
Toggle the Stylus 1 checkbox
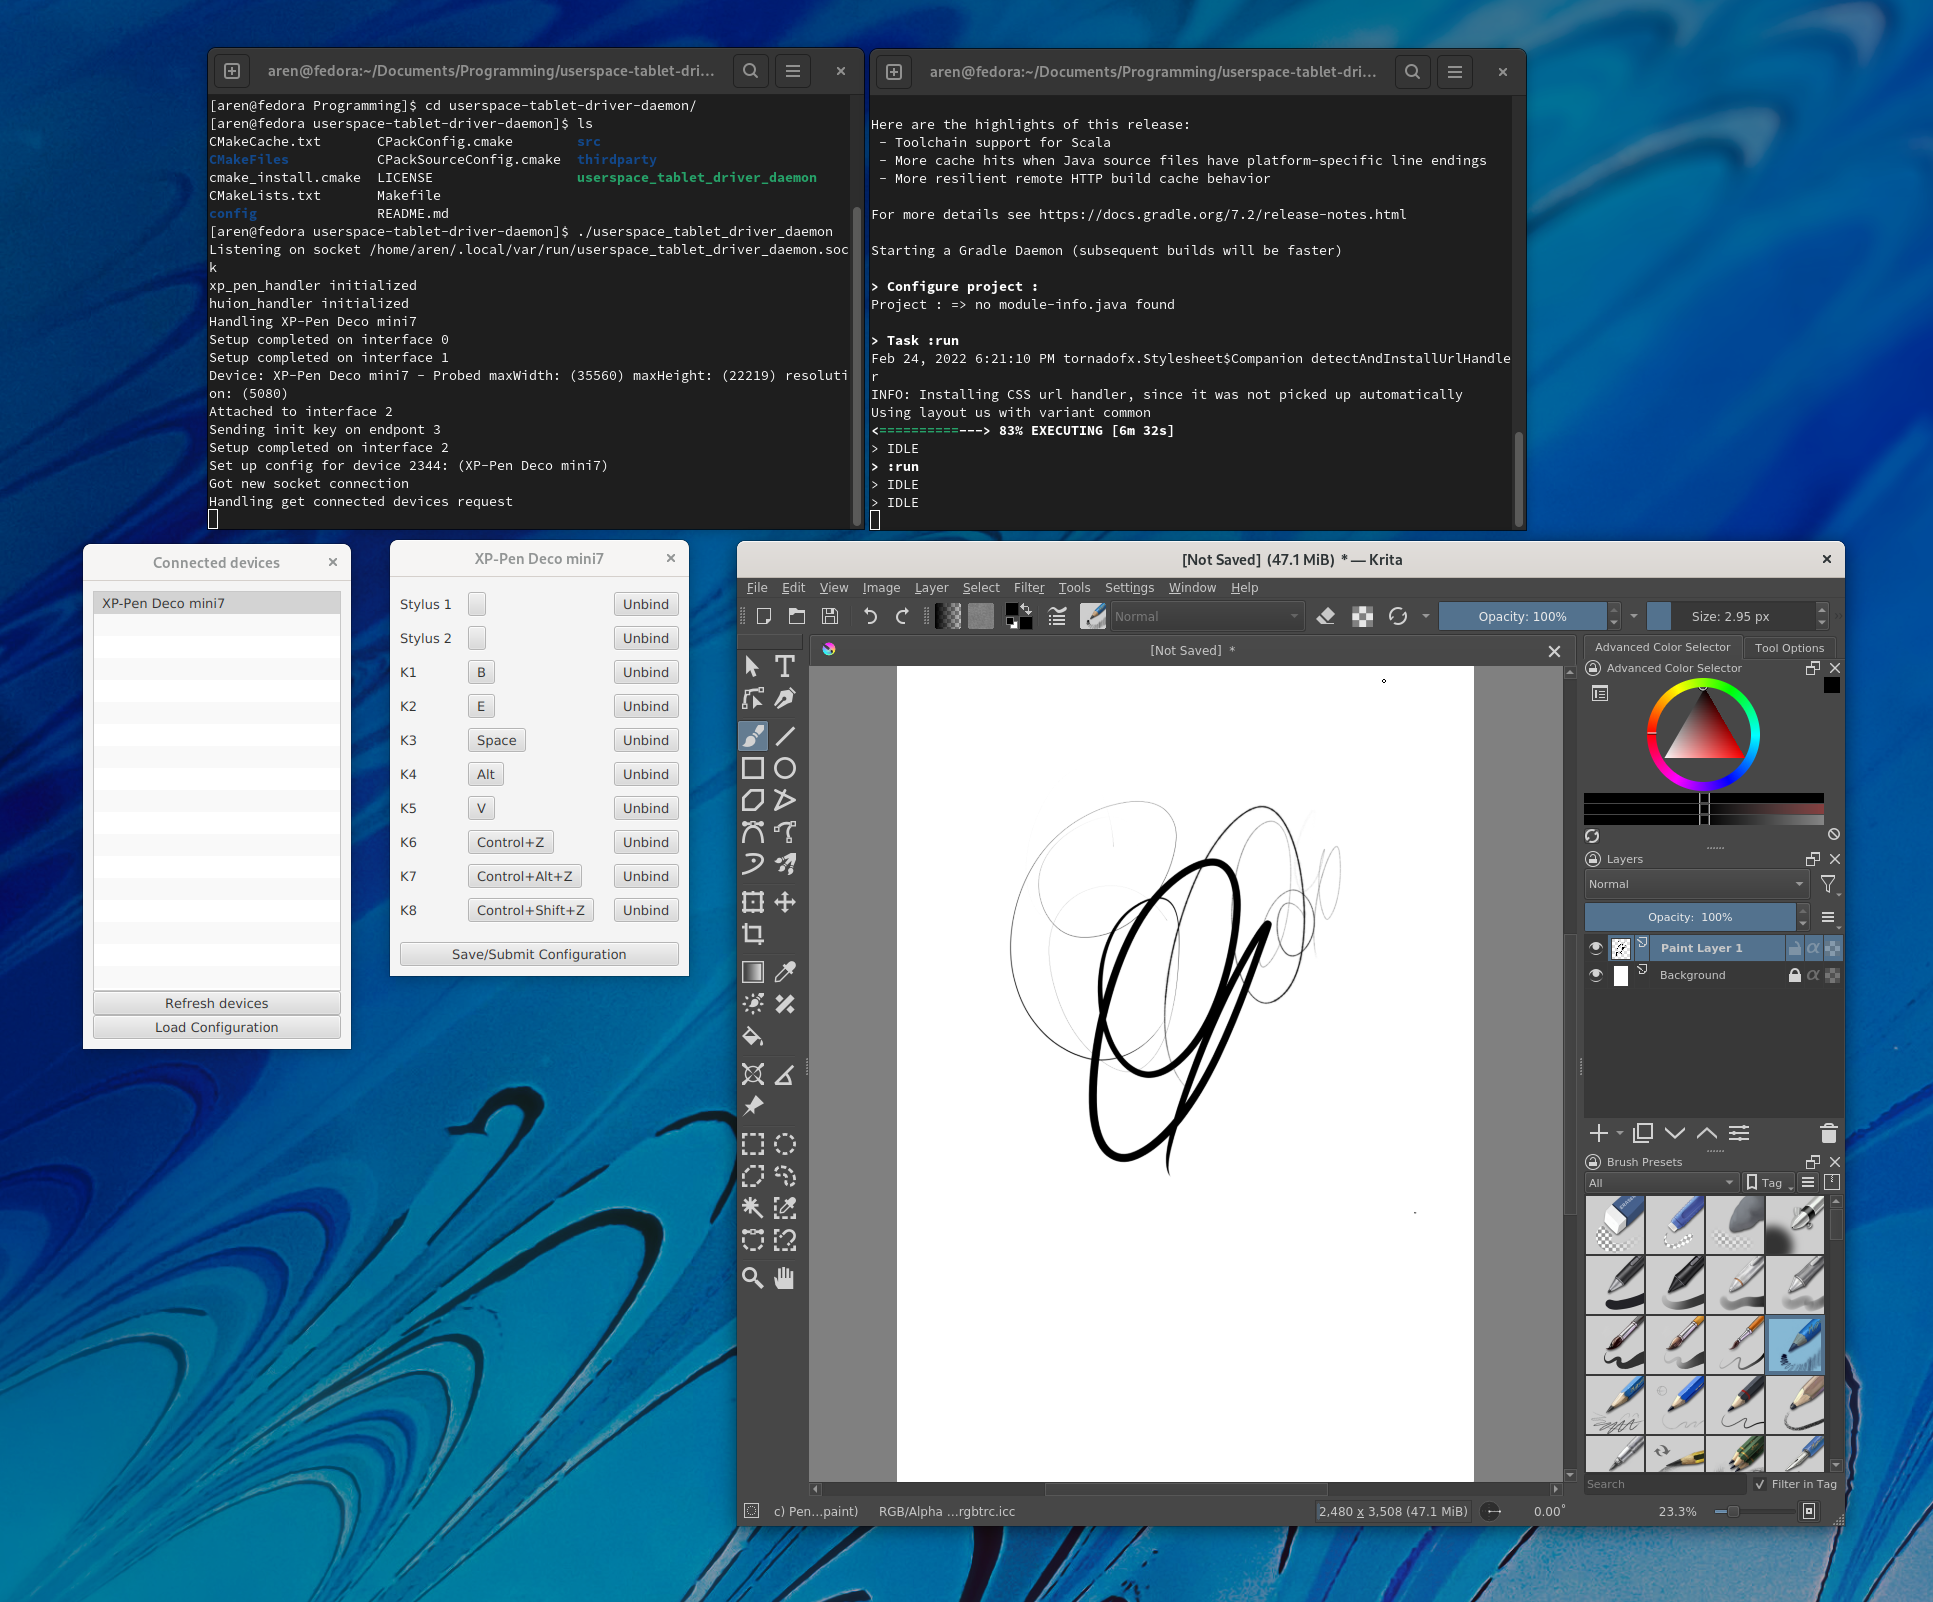pos(476,603)
